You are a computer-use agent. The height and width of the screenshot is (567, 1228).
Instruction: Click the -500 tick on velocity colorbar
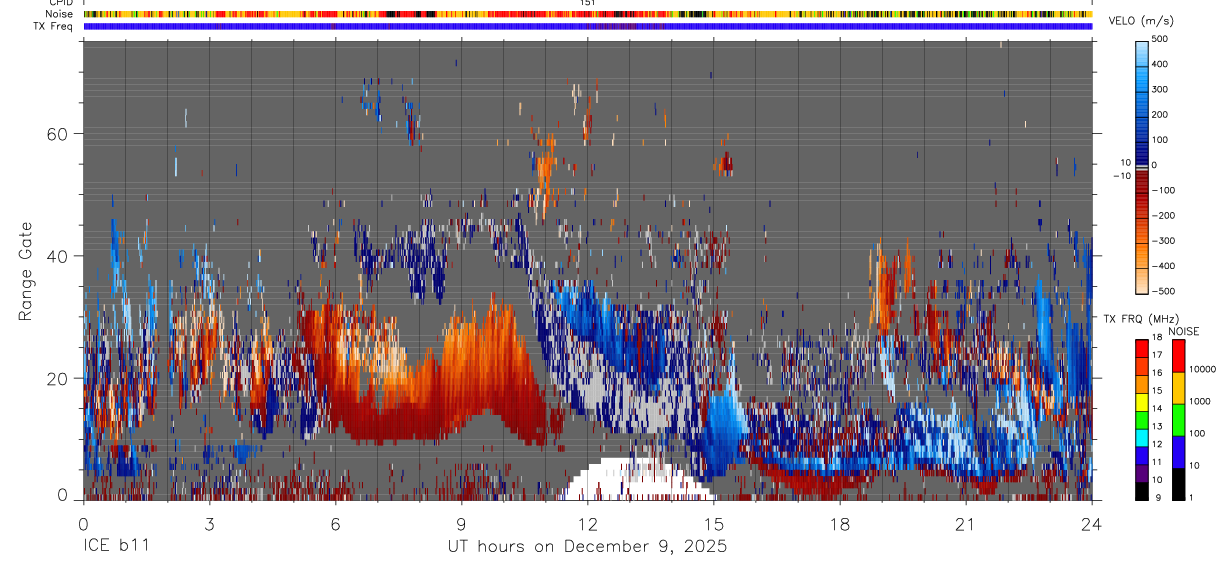point(1164,291)
